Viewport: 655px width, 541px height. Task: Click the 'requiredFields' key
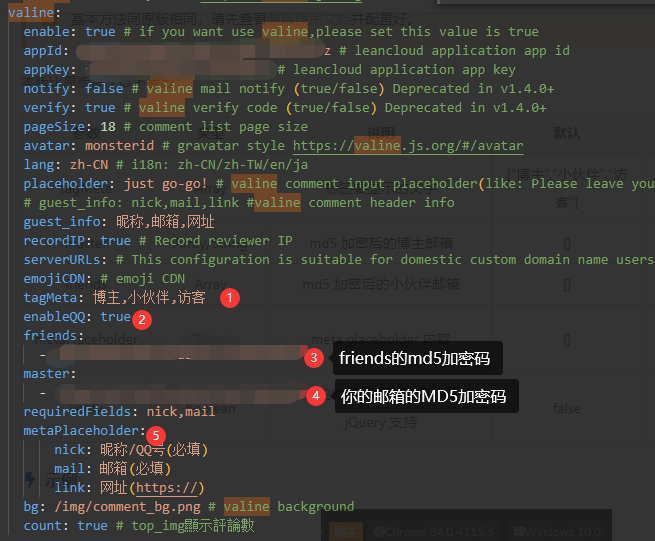click(x=77, y=411)
